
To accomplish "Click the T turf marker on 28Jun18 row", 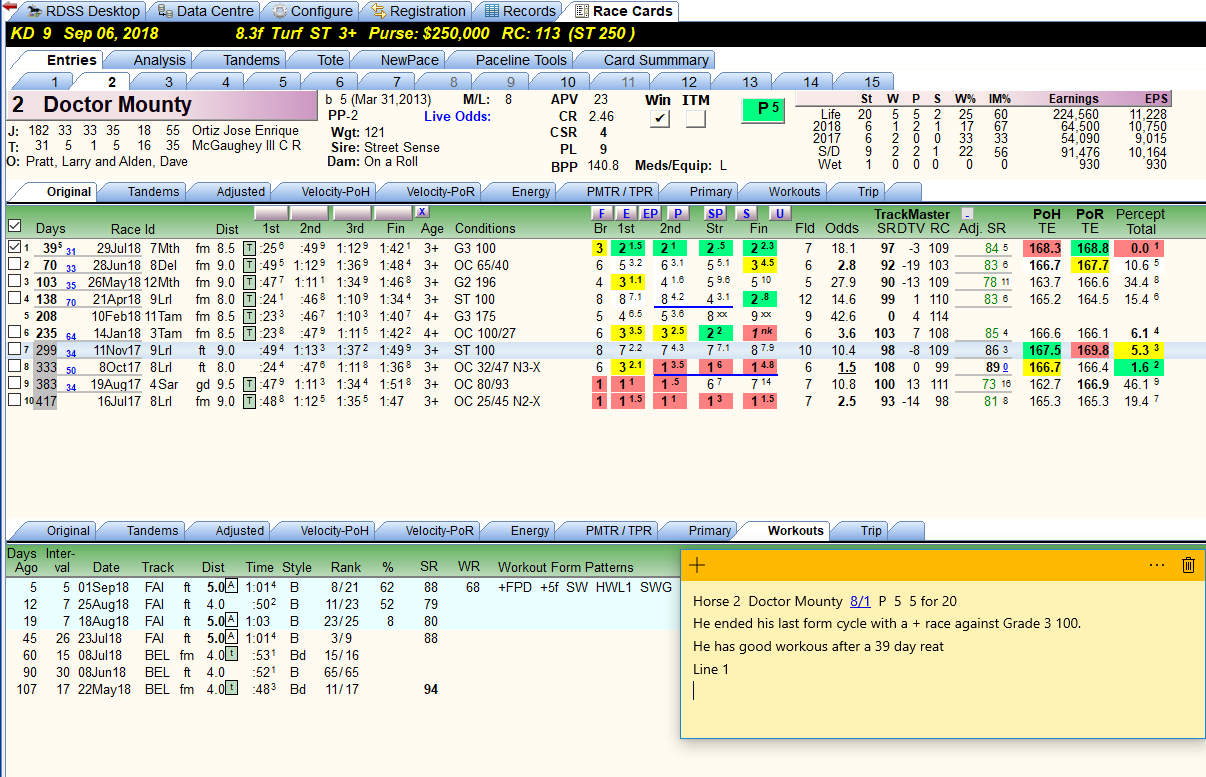I will (x=250, y=265).
